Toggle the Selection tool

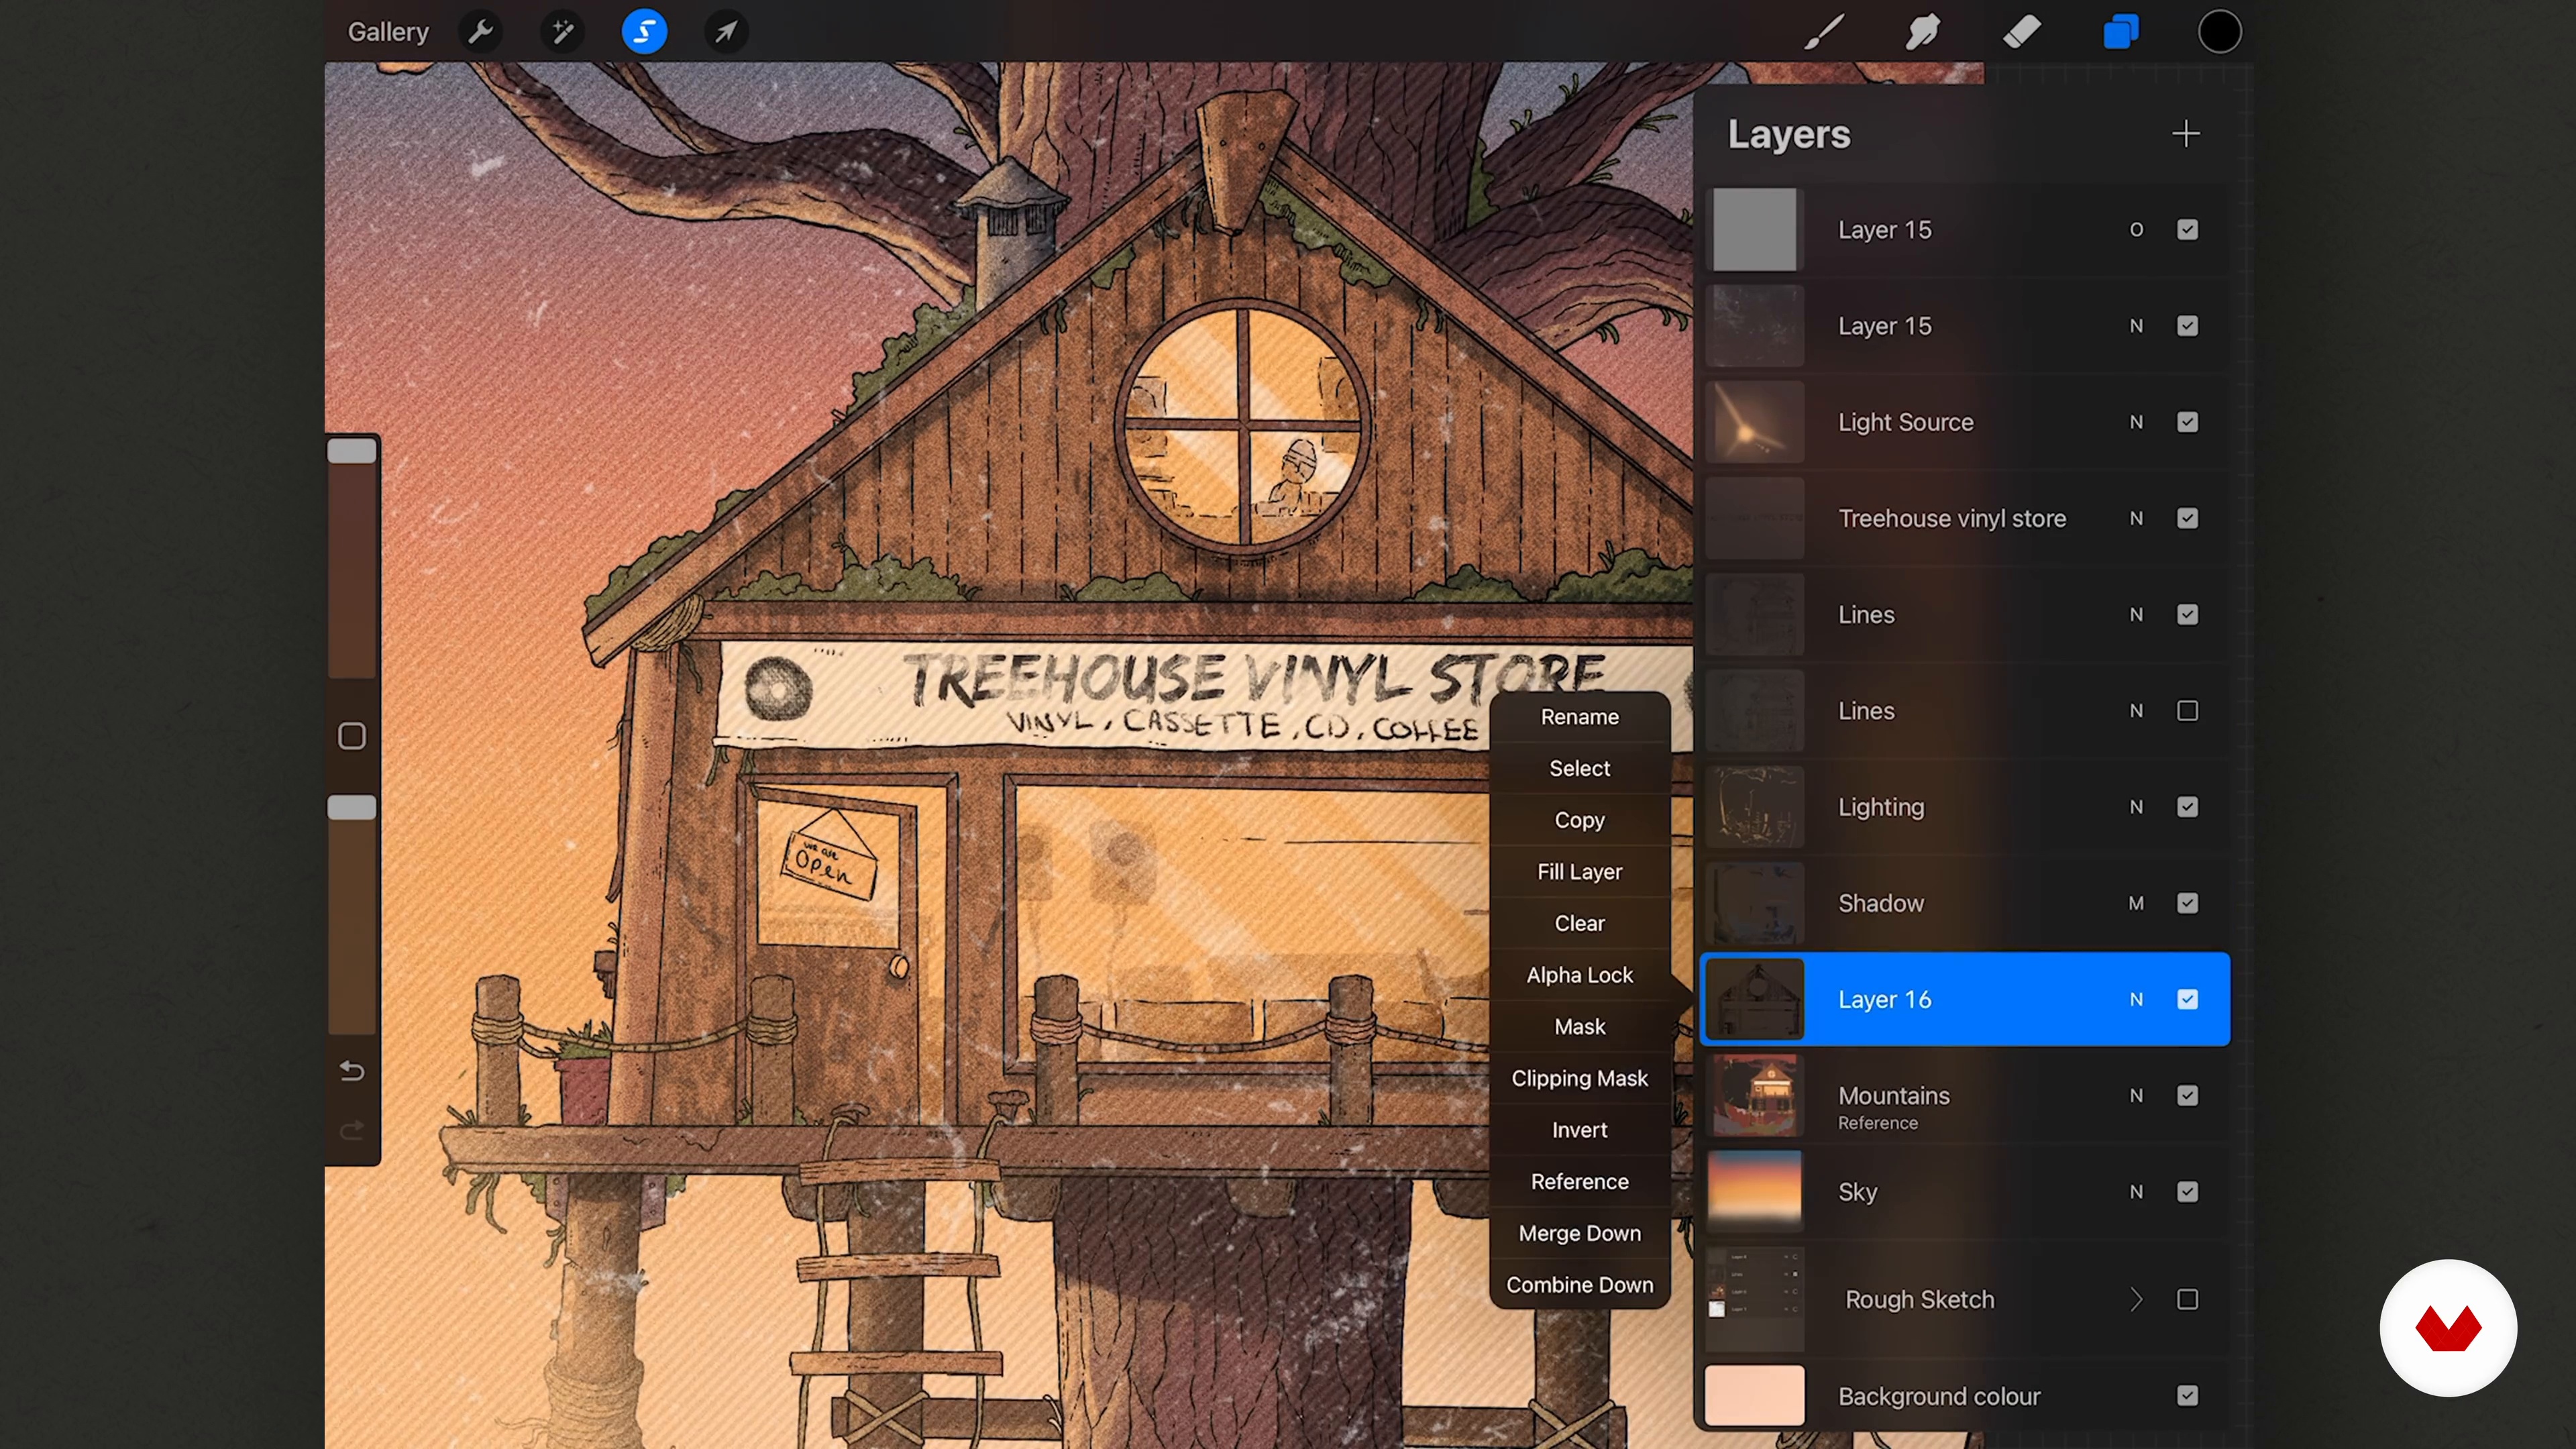coord(644,32)
